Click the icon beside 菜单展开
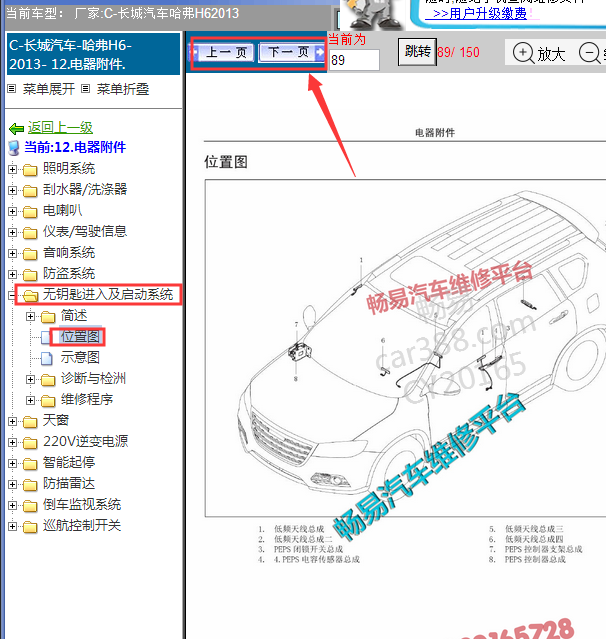Screen dimensions: 606x639 point(12,88)
